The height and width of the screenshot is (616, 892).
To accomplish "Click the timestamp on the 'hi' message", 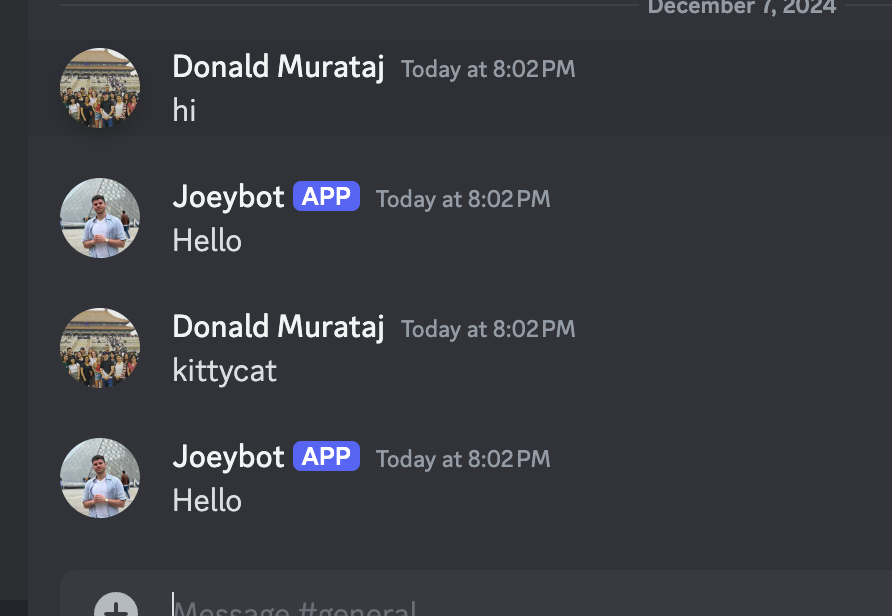I will pos(488,69).
